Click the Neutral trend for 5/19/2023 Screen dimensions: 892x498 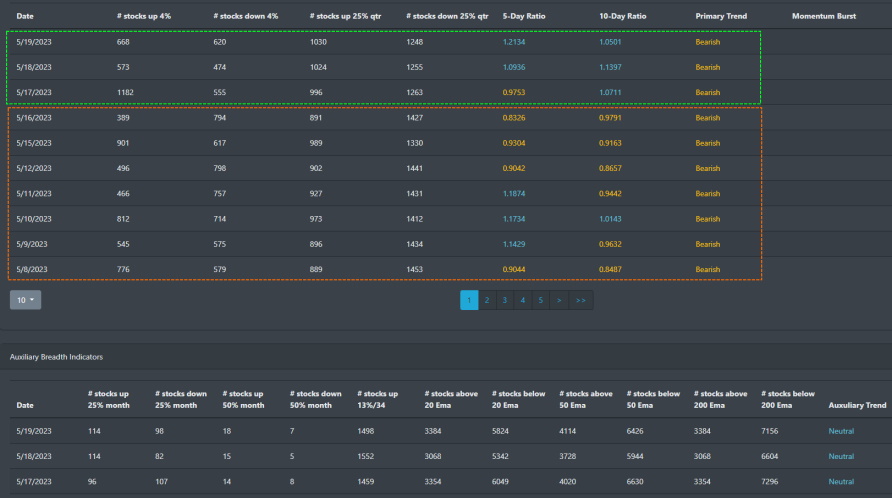click(841, 431)
